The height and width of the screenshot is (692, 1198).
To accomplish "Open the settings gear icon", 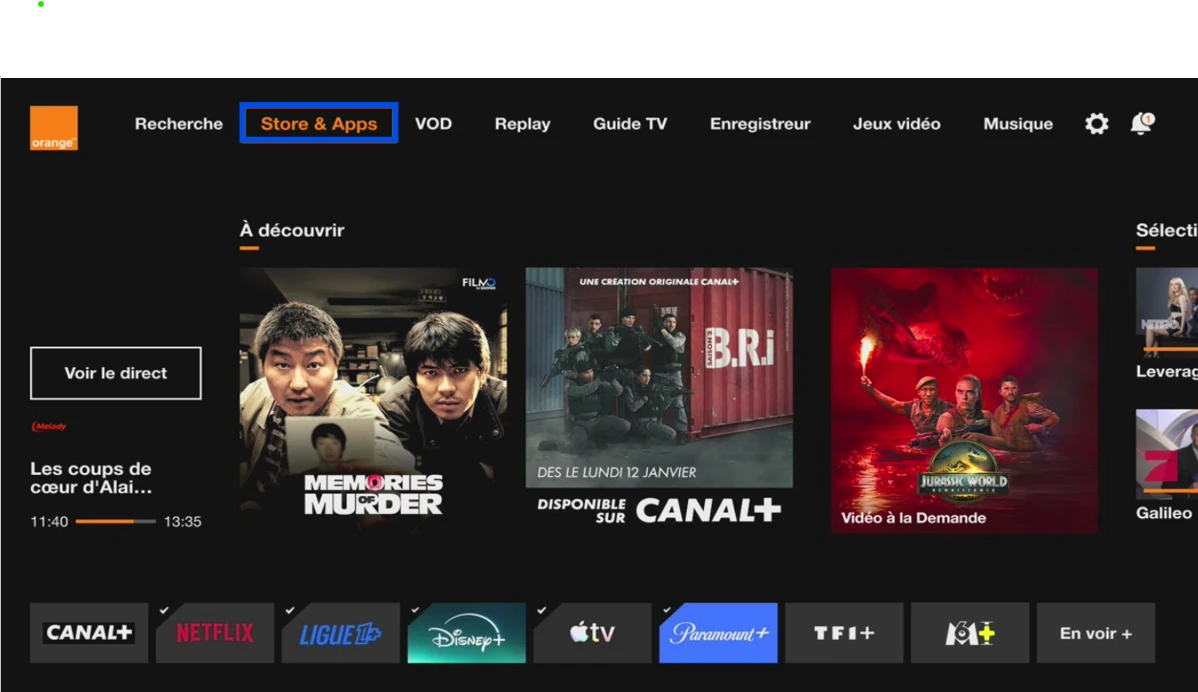I will (x=1097, y=124).
